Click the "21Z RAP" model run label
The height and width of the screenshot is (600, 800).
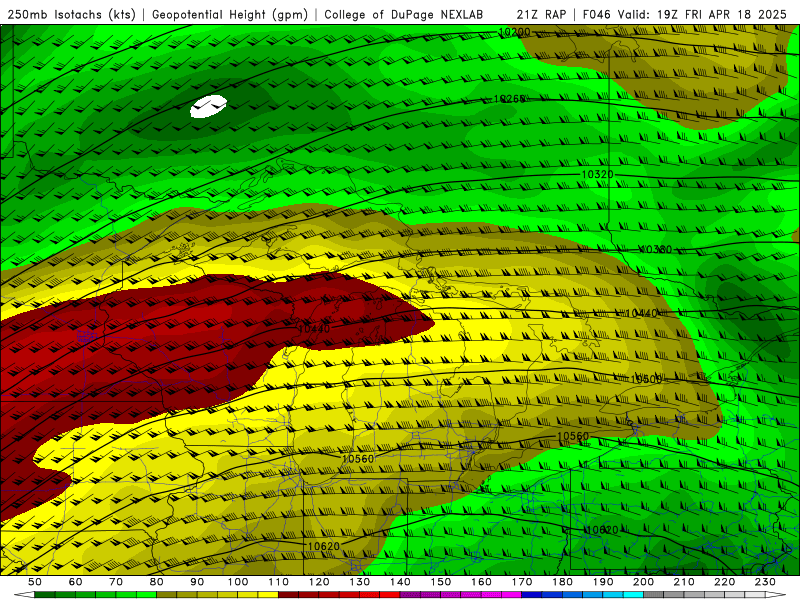(541, 14)
